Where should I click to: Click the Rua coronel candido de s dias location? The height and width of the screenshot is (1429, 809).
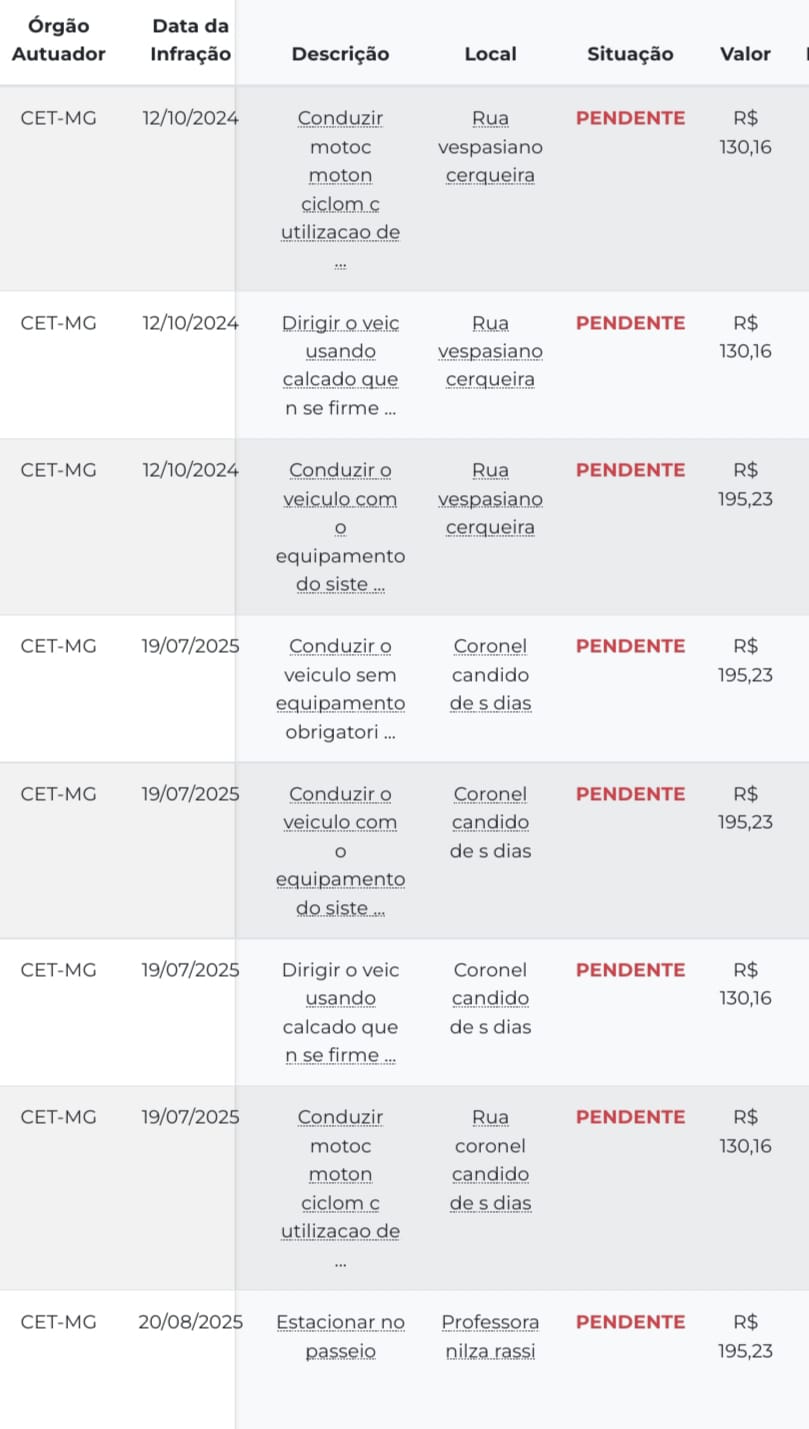coord(490,1160)
